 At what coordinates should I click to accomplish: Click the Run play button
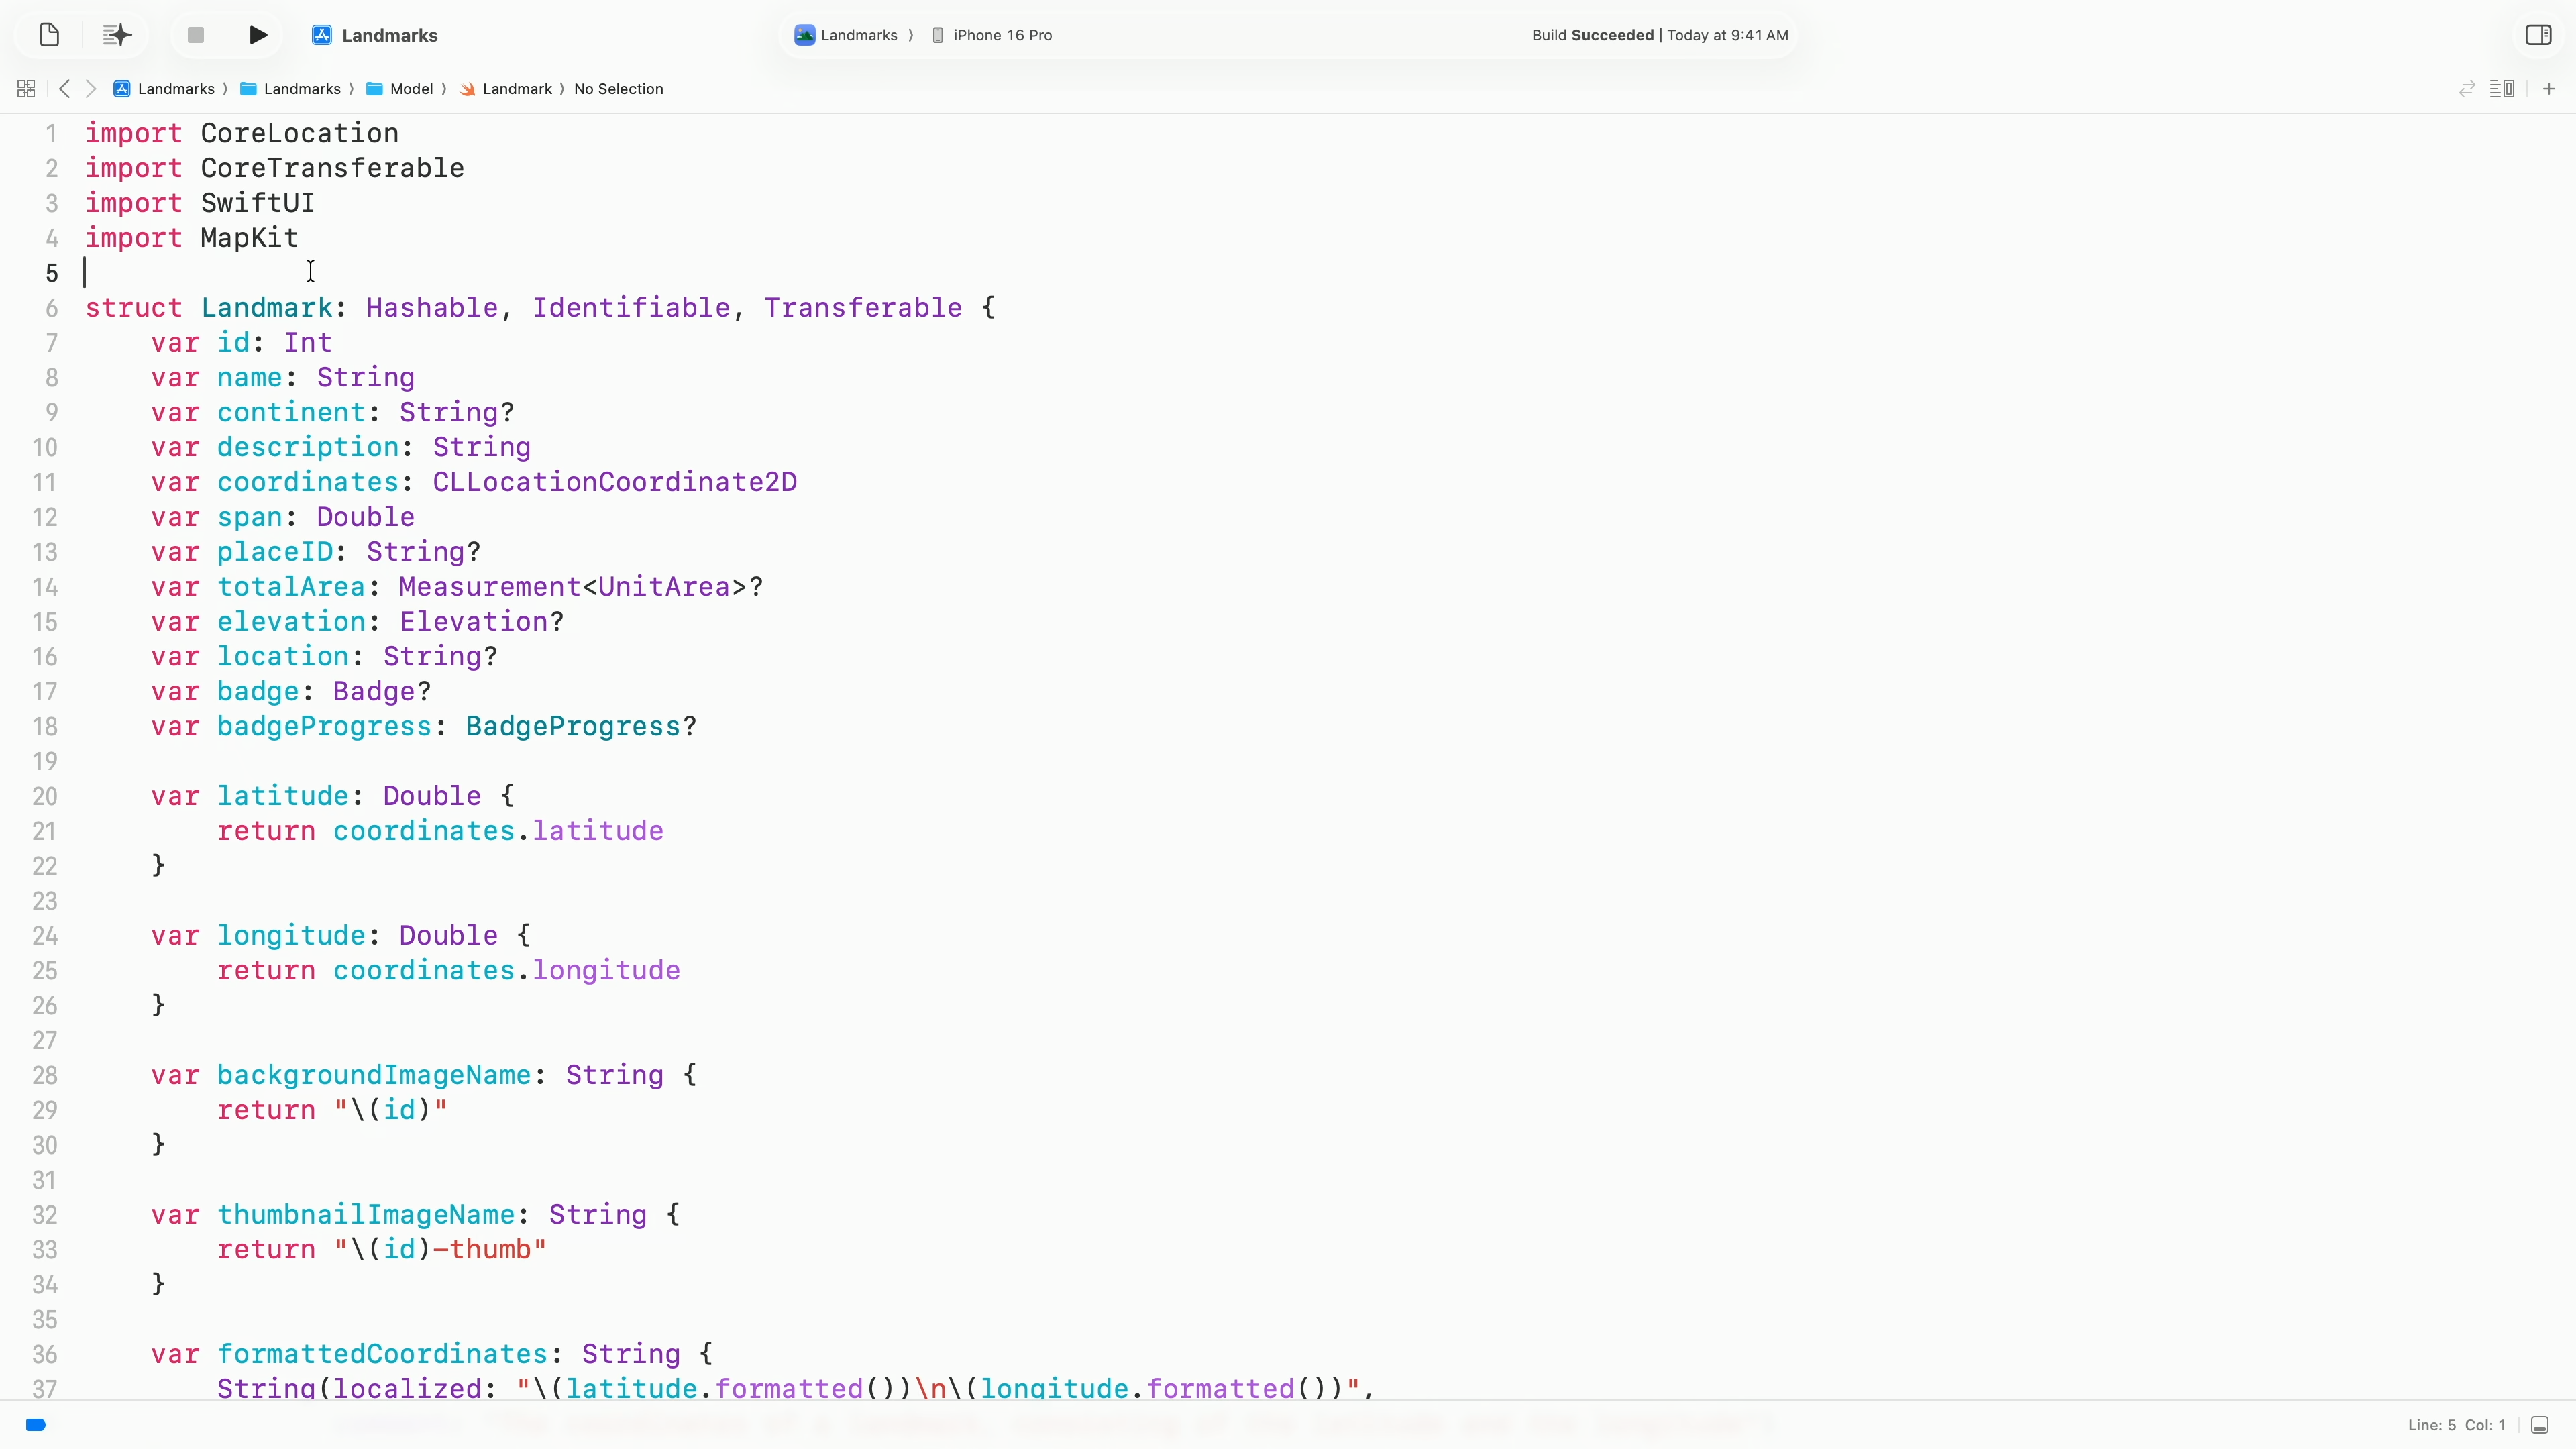point(258,35)
